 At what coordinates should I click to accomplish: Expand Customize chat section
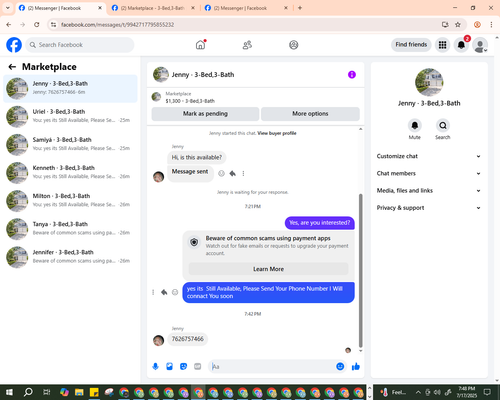point(429,156)
